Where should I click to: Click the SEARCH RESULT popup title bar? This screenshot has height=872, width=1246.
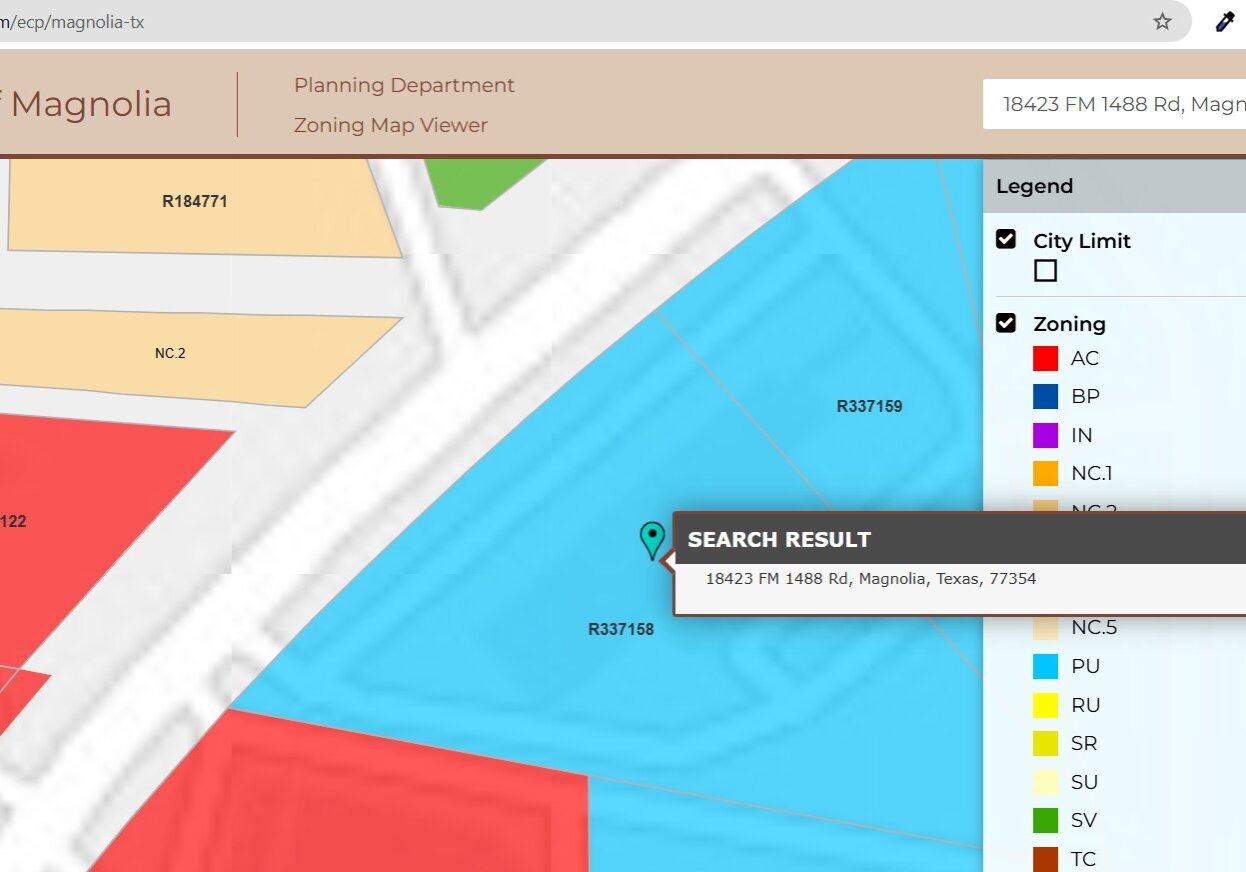pos(779,539)
